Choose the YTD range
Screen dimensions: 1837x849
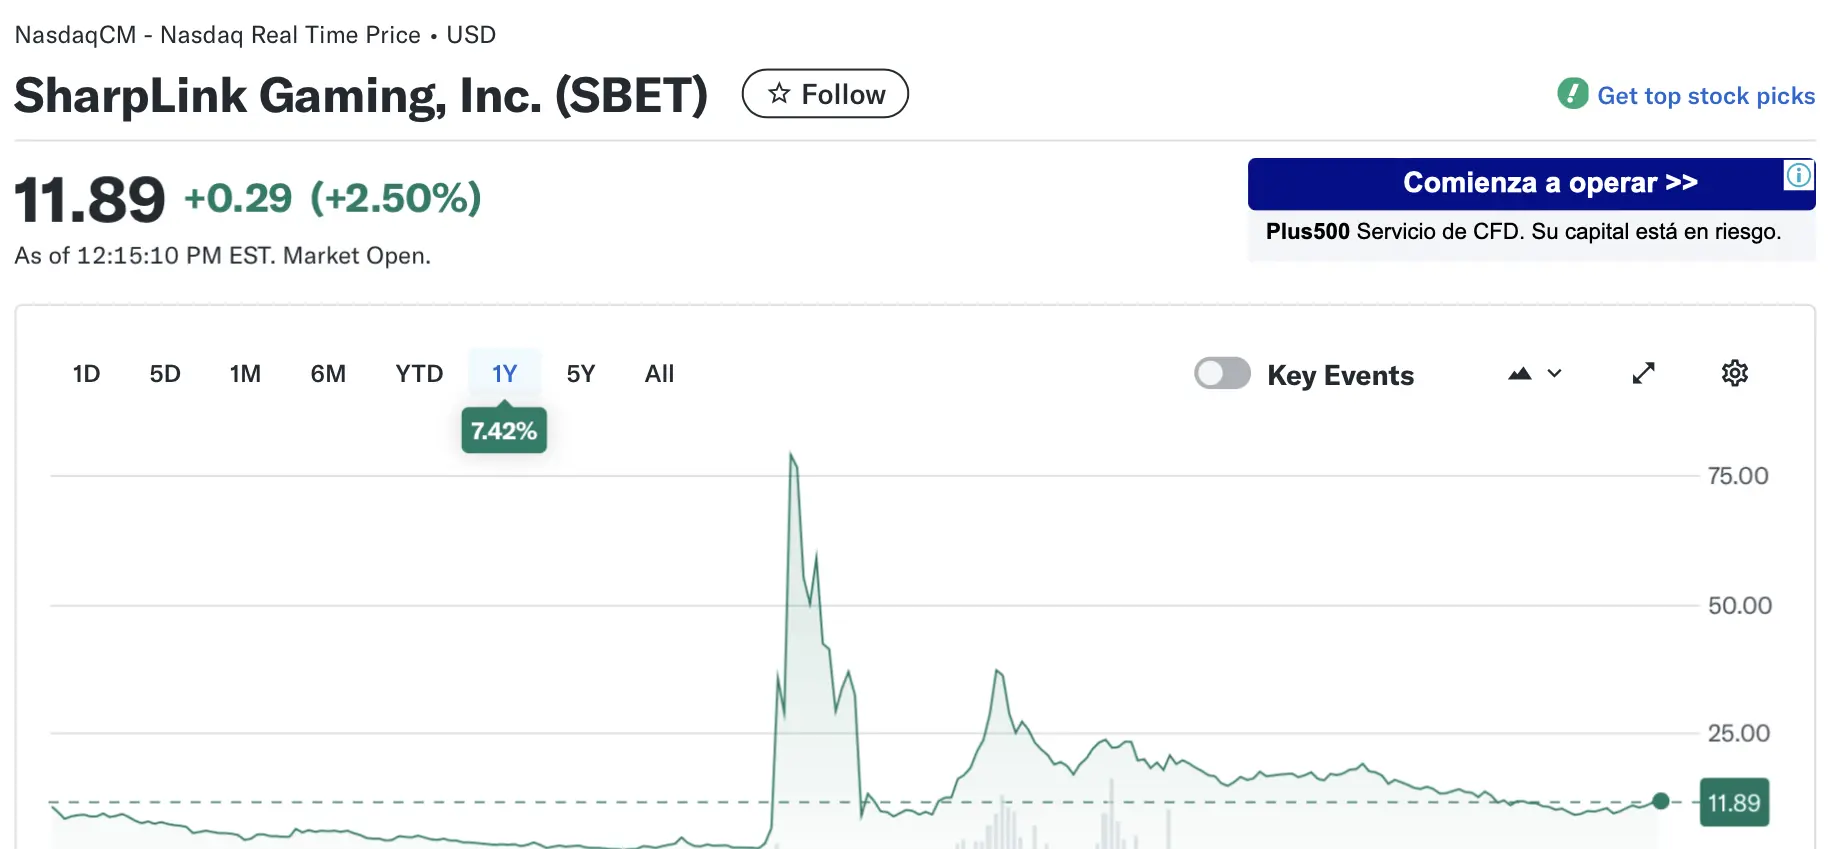point(419,374)
